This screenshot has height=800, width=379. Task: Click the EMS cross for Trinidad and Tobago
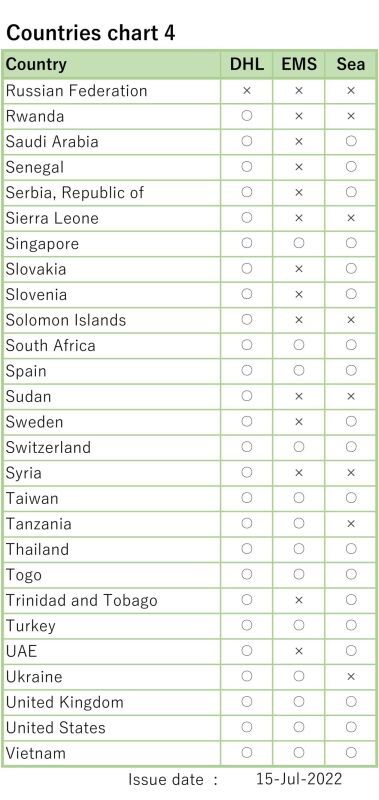(299, 601)
